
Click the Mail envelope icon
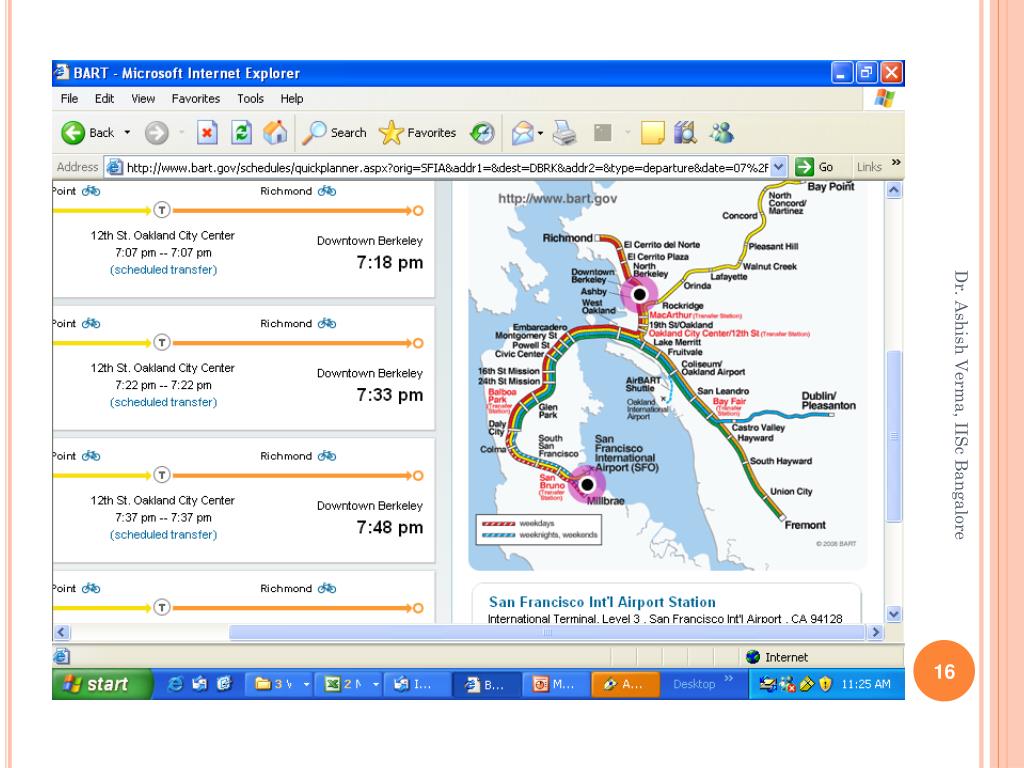coord(522,133)
